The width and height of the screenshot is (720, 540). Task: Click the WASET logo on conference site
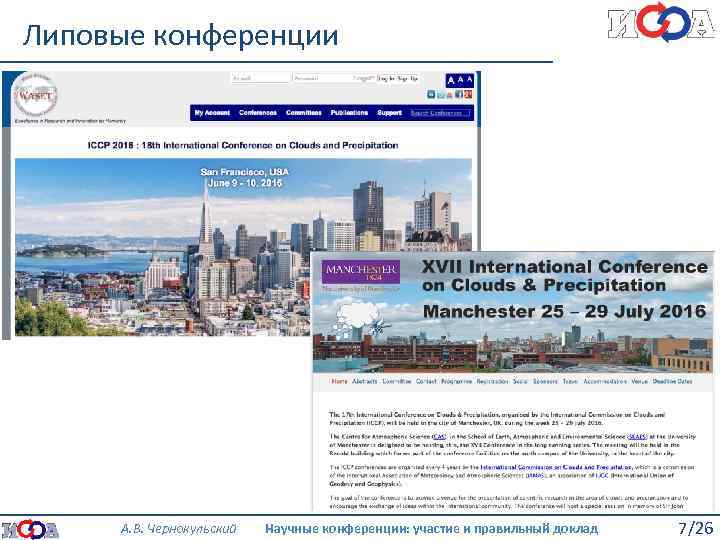(x=35, y=96)
